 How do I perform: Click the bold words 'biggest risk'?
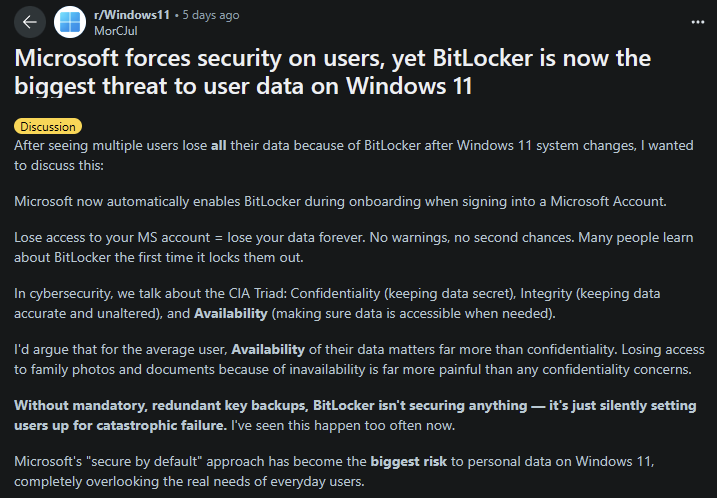[408, 461]
